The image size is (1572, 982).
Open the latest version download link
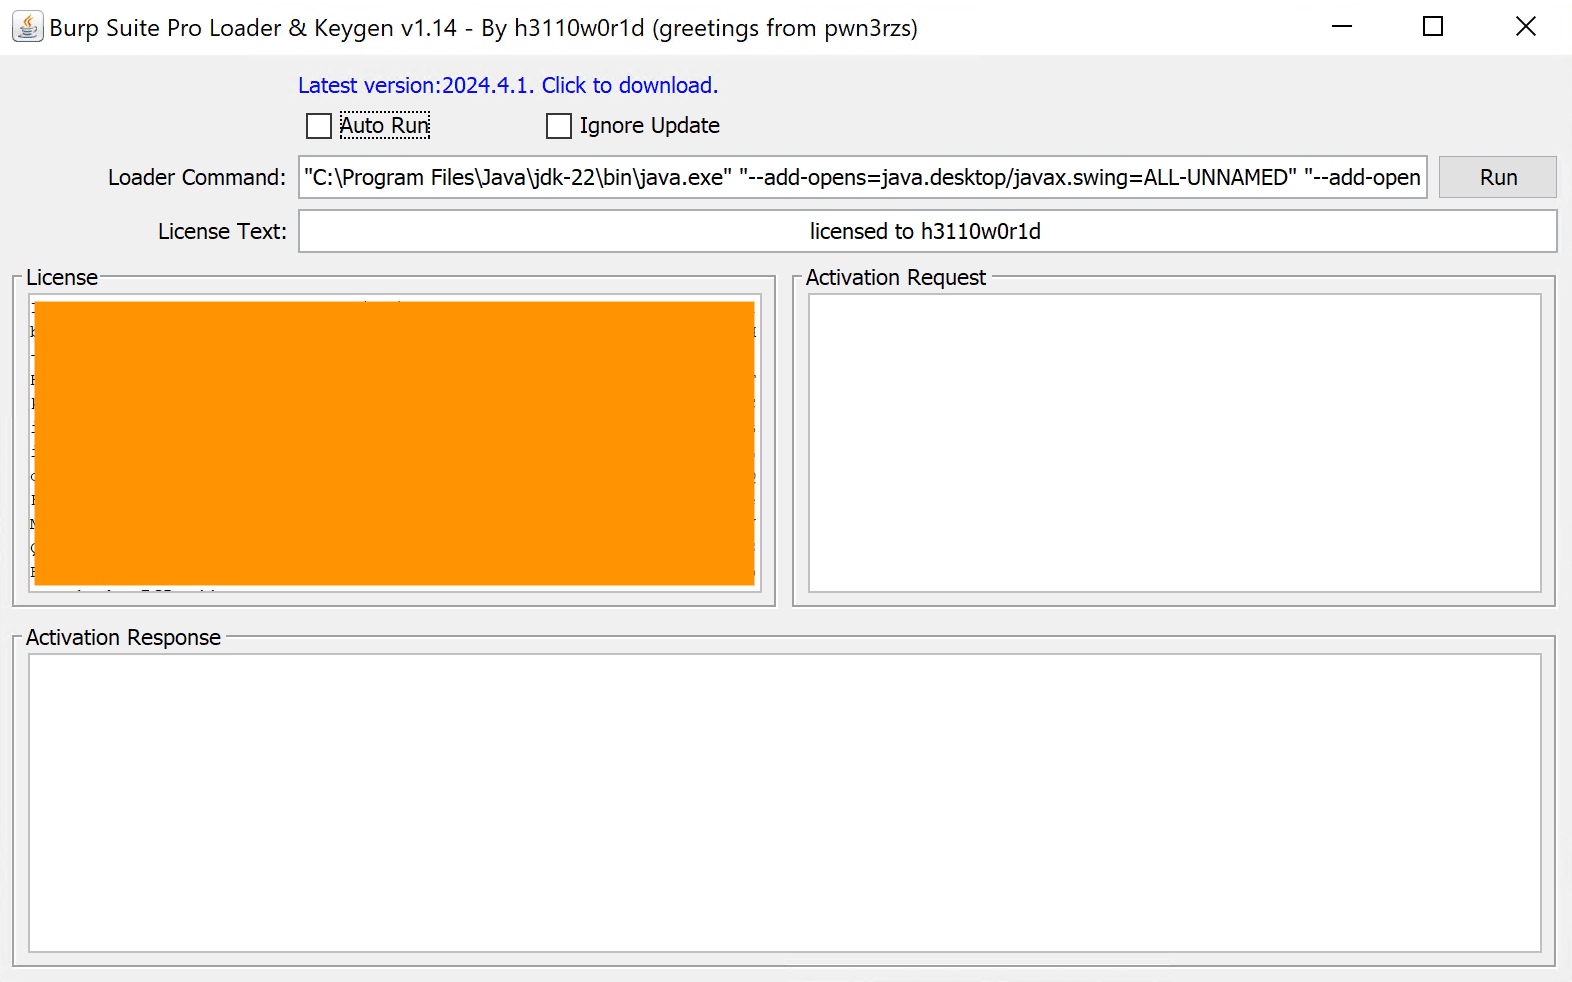click(508, 85)
